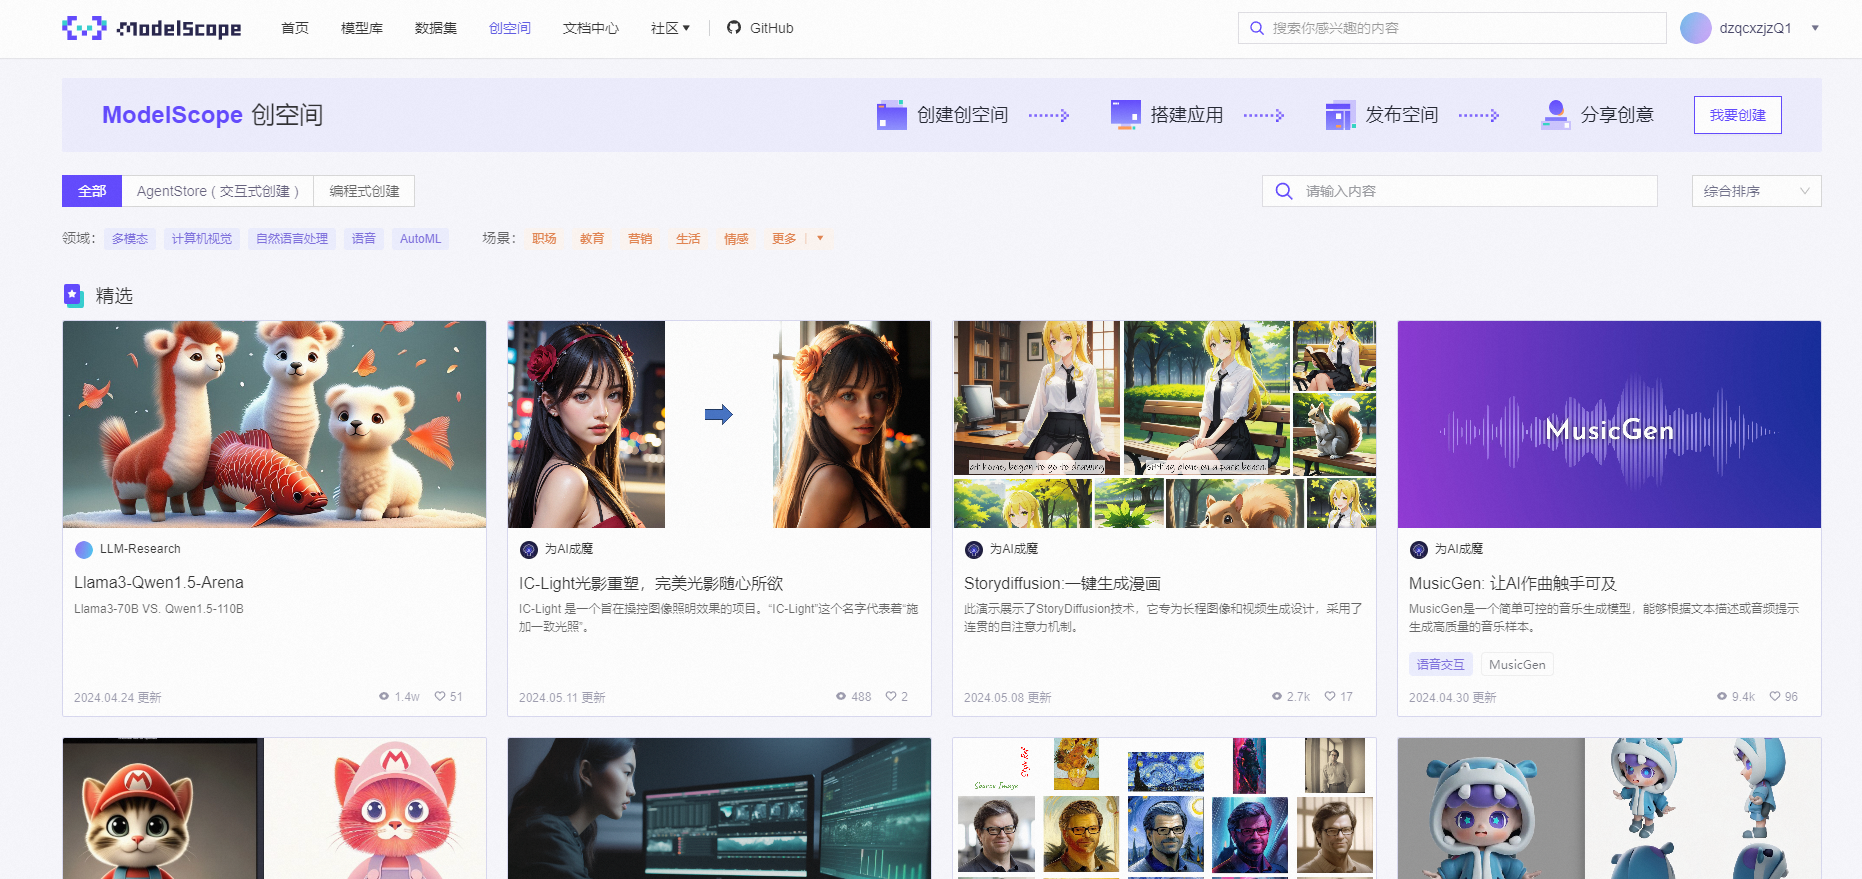Like the Llama3-Qwen1.5-Arena card heart
The height and width of the screenshot is (879, 1862).
tap(440, 696)
